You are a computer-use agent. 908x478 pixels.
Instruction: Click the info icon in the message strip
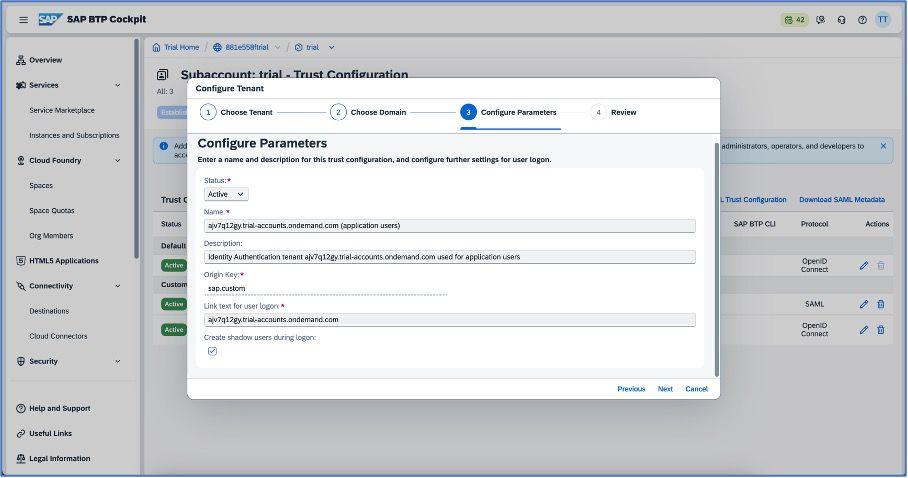pos(164,146)
